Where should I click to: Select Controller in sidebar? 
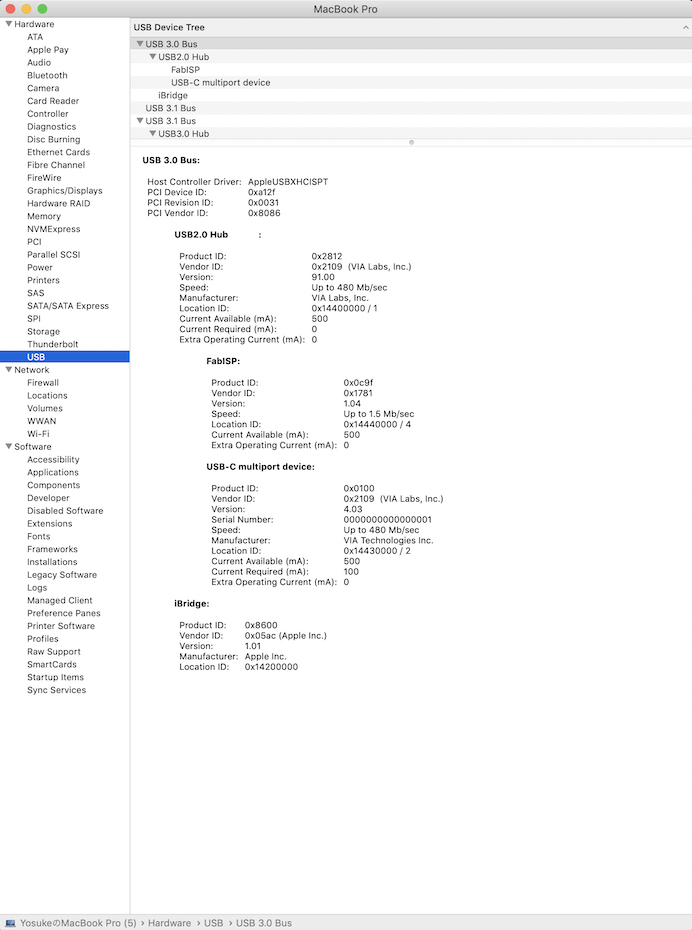47,114
